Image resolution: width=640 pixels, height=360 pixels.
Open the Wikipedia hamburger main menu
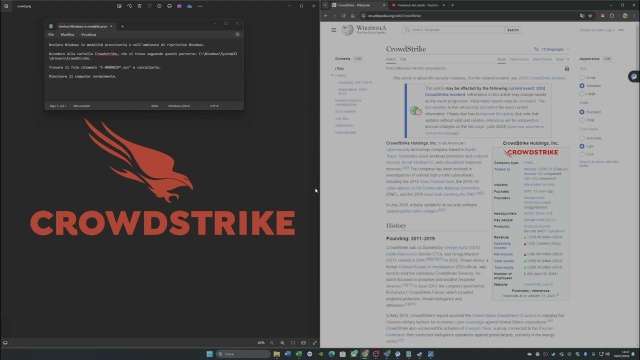333,30
